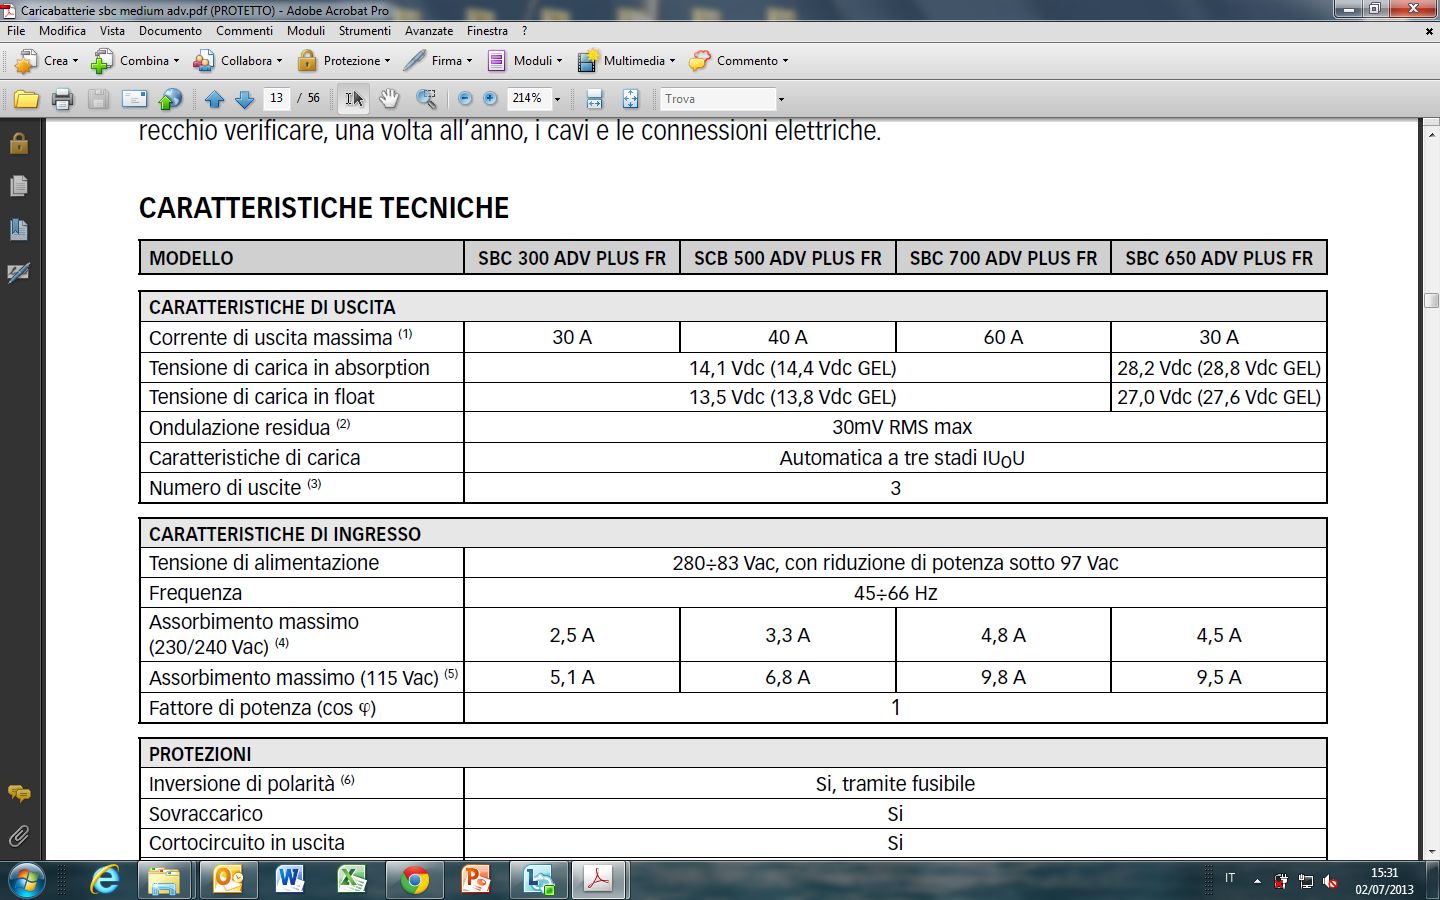1440x900 pixels.
Task: Click the greyed-out Save floppy disk icon
Action: point(98,99)
